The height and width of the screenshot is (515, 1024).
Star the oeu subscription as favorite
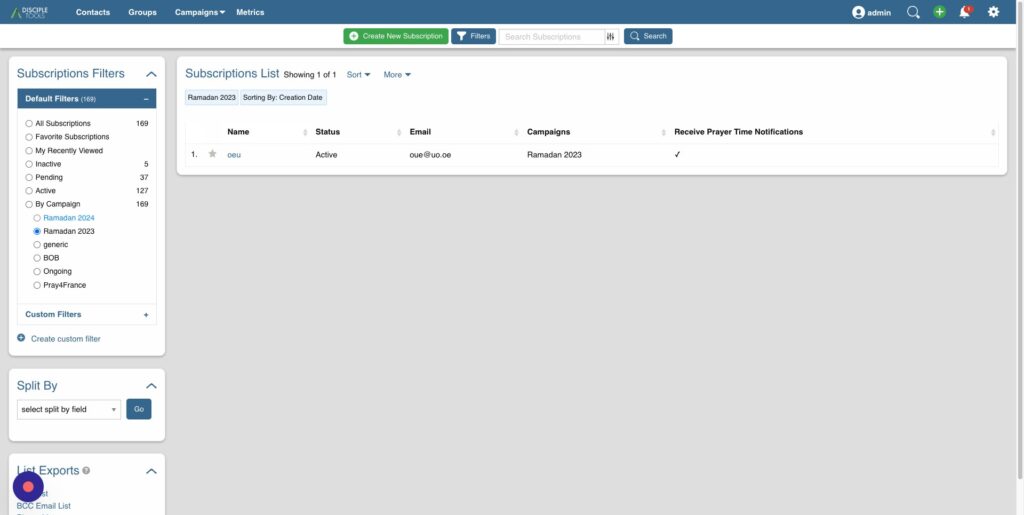212,154
